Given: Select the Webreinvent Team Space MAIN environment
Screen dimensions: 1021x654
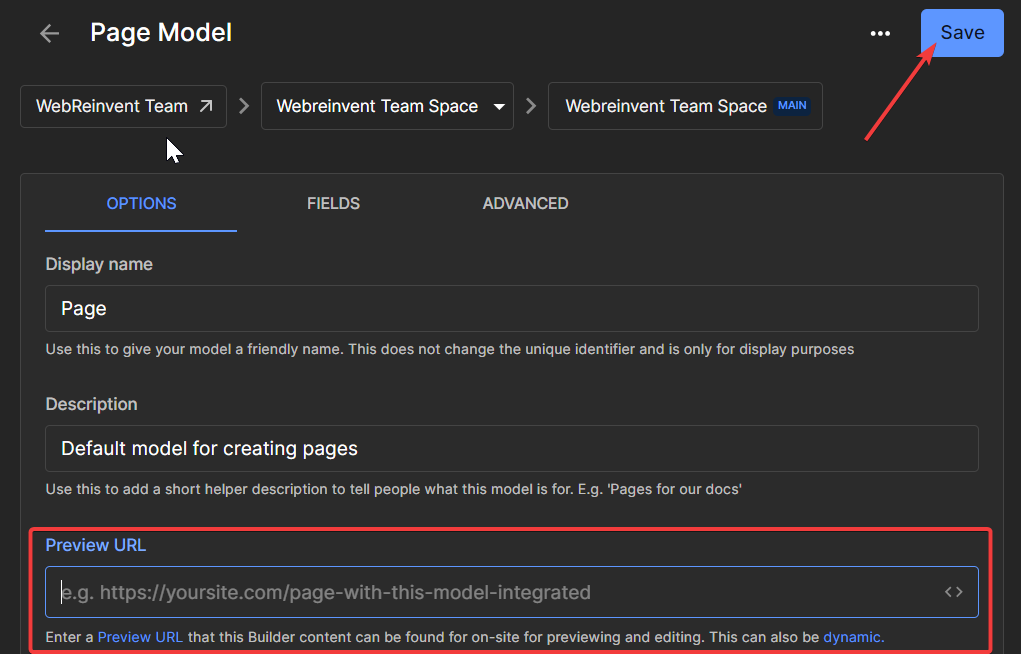Looking at the screenshot, I should point(684,105).
